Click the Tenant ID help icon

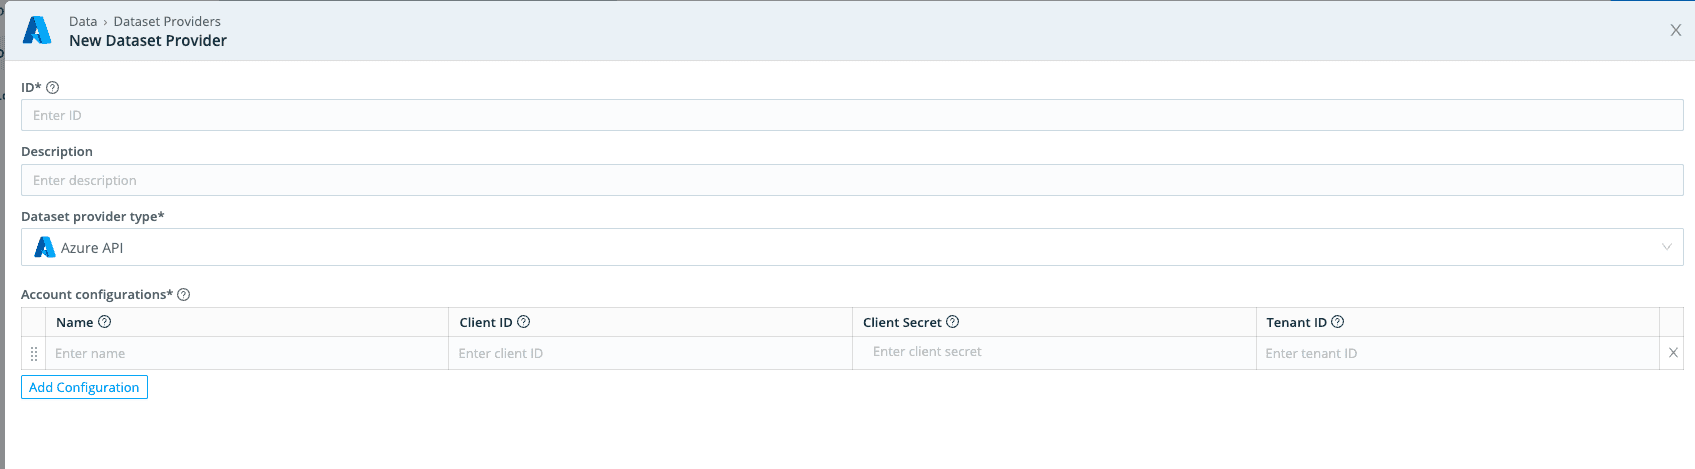tap(1338, 322)
